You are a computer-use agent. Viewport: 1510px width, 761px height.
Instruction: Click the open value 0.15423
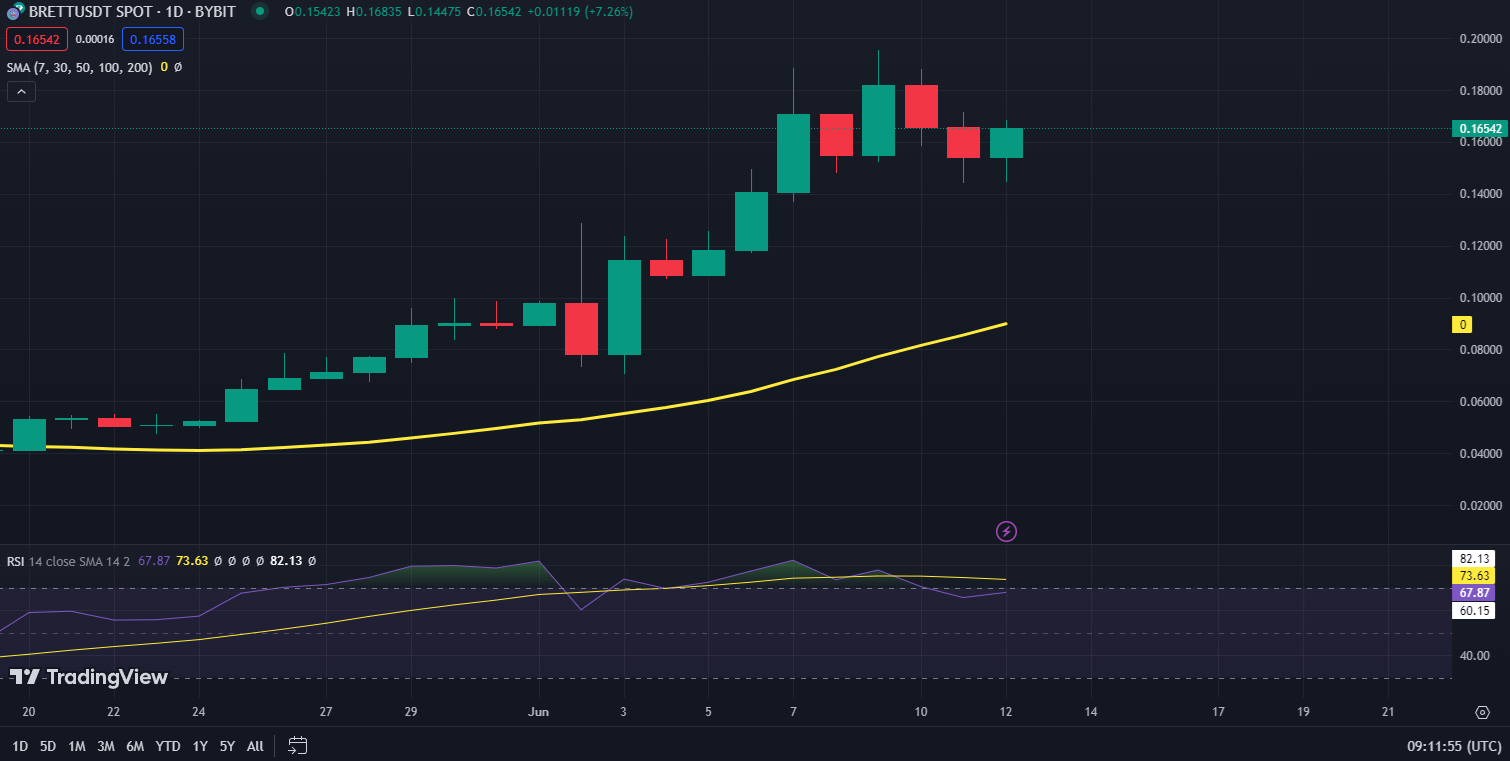point(318,12)
